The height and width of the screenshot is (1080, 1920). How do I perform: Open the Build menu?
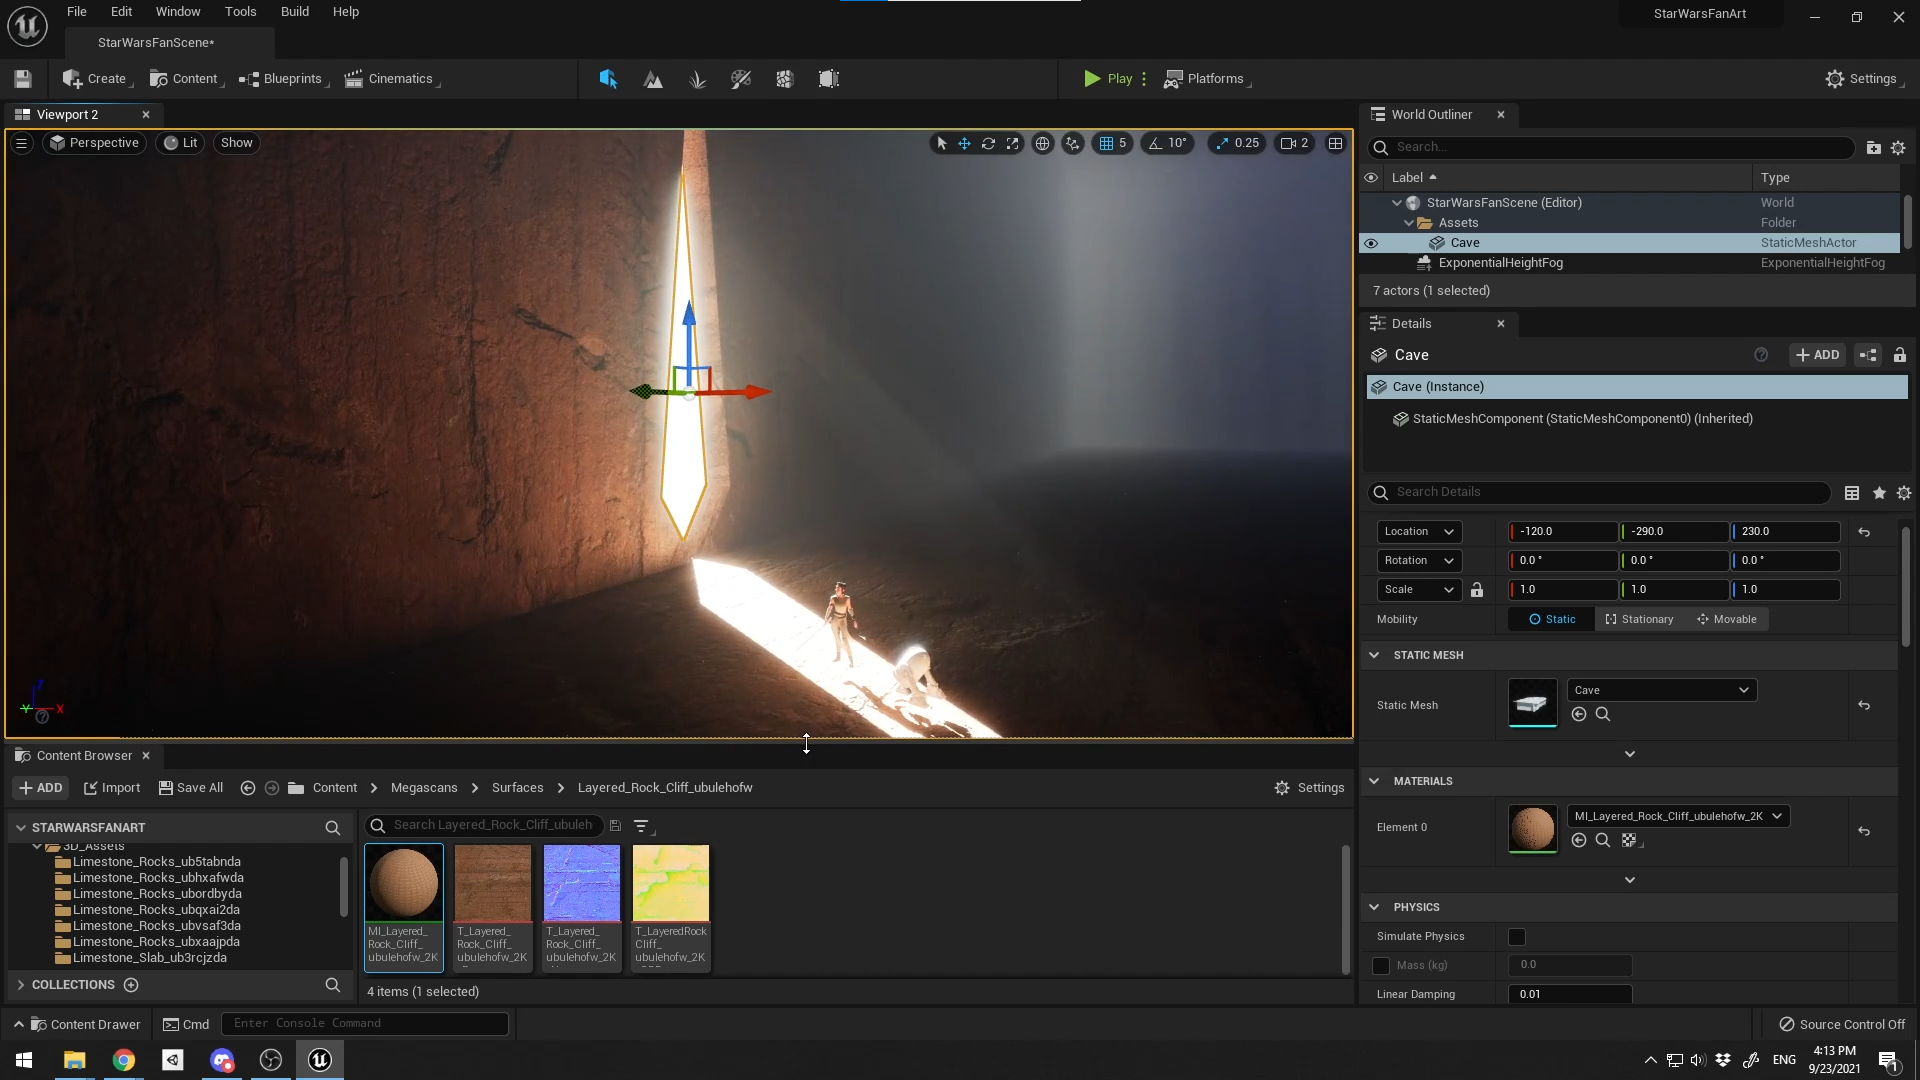pyautogui.click(x=294, y=11)
